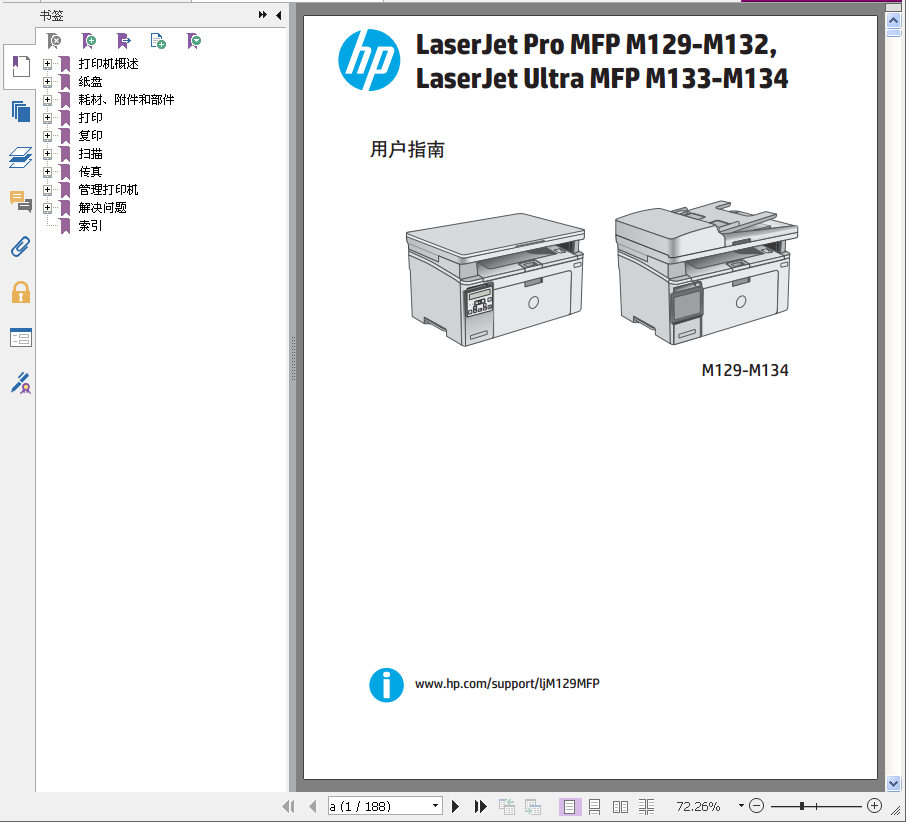Open the 打印机概述 bookmark
This screenshot has width=906, height=822.
(109, 64)
